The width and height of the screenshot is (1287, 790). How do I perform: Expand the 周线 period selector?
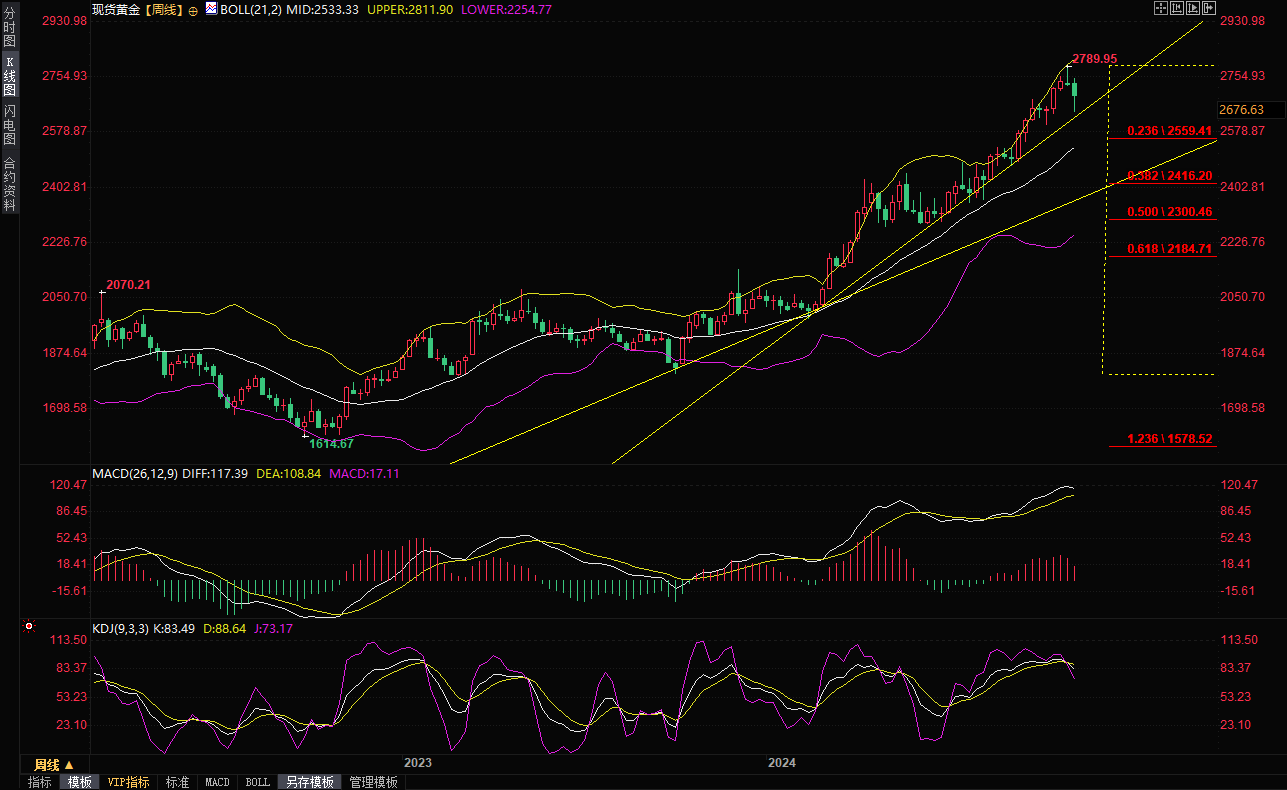(54, 765)
